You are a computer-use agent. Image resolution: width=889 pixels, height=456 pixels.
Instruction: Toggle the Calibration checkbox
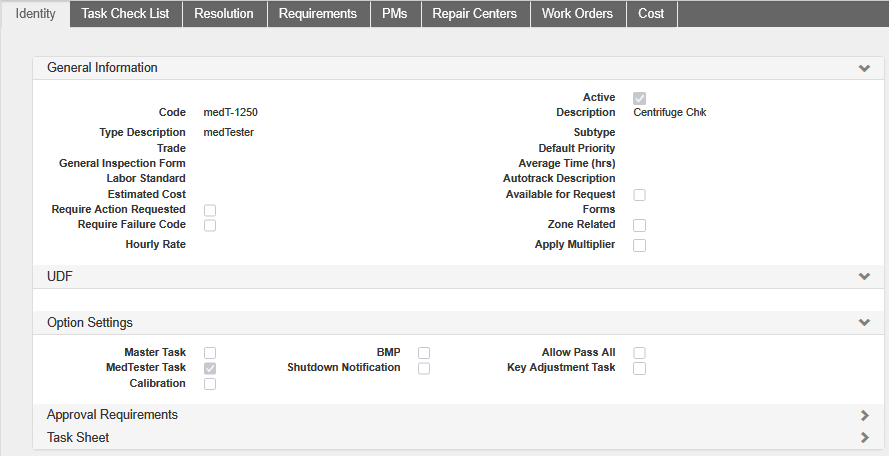coord(210,384)
